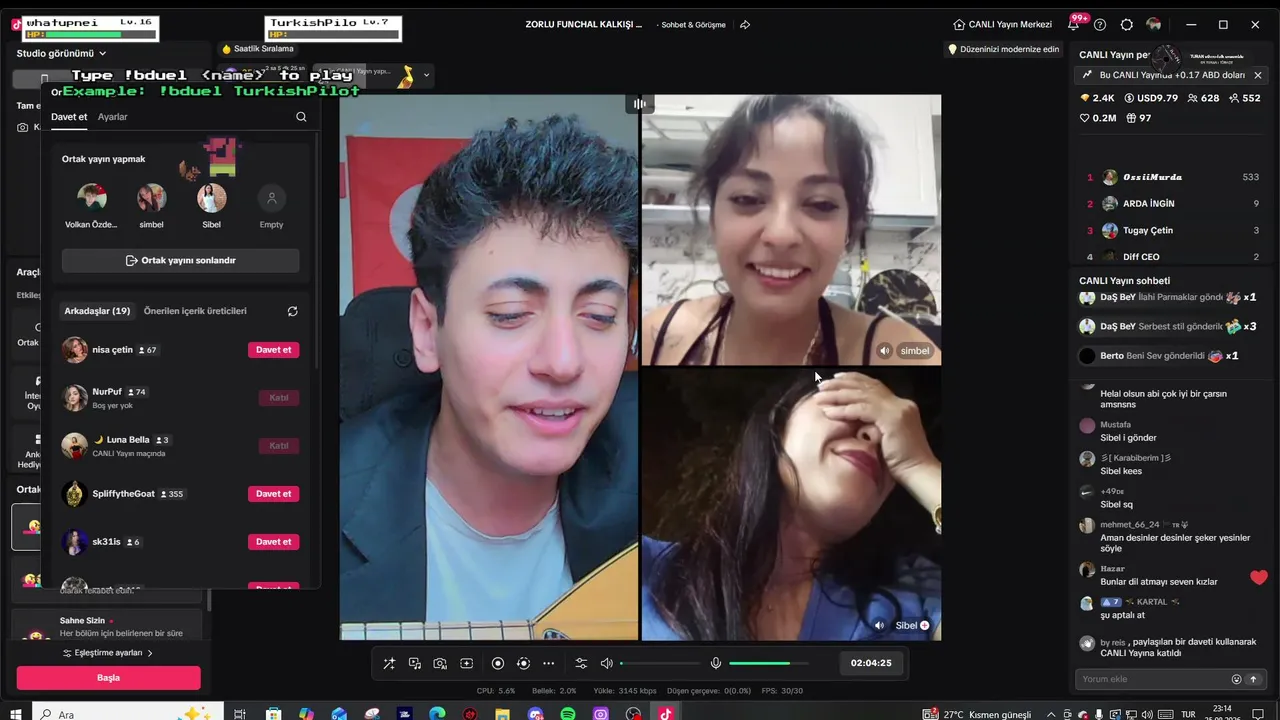Mute simbel's guest audio

[884, 351]
